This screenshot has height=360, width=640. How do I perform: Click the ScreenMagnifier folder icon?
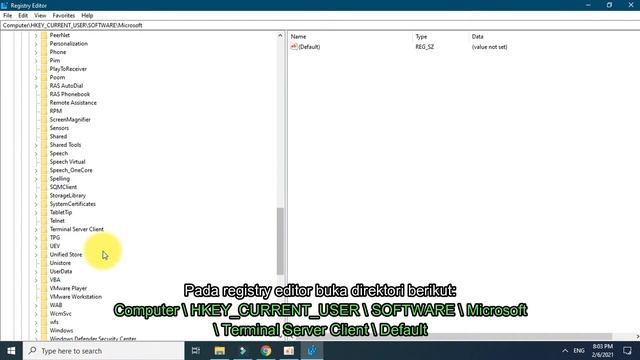44,120
